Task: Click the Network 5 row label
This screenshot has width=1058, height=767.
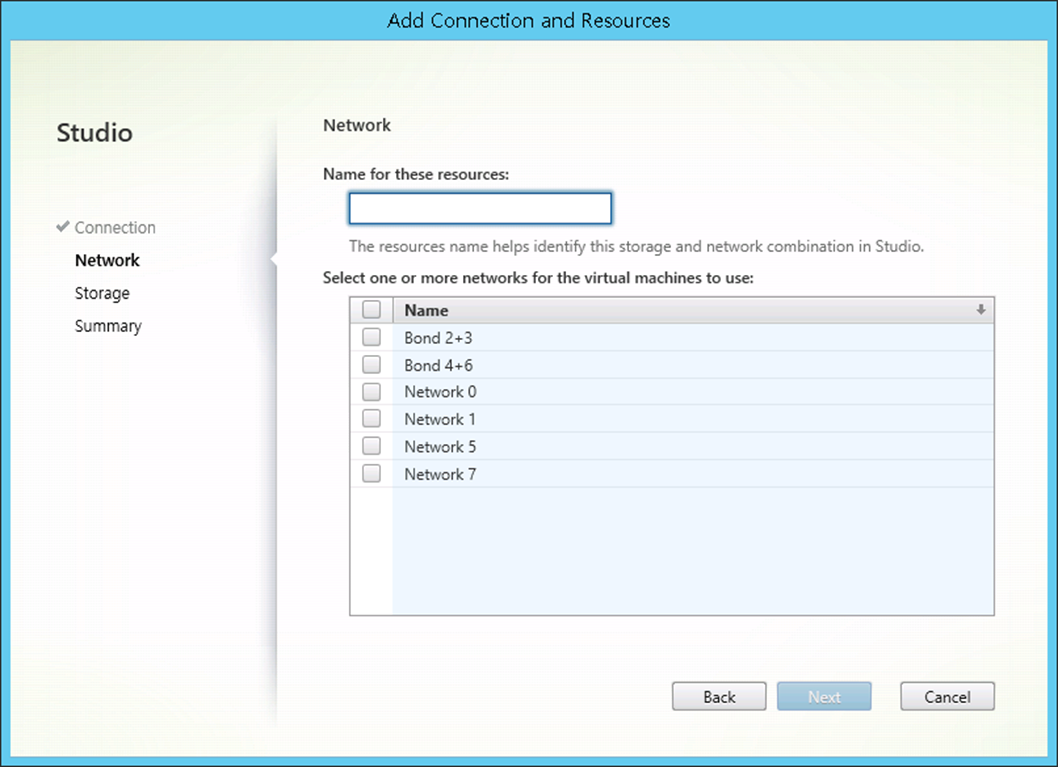Action: (440, 447)
